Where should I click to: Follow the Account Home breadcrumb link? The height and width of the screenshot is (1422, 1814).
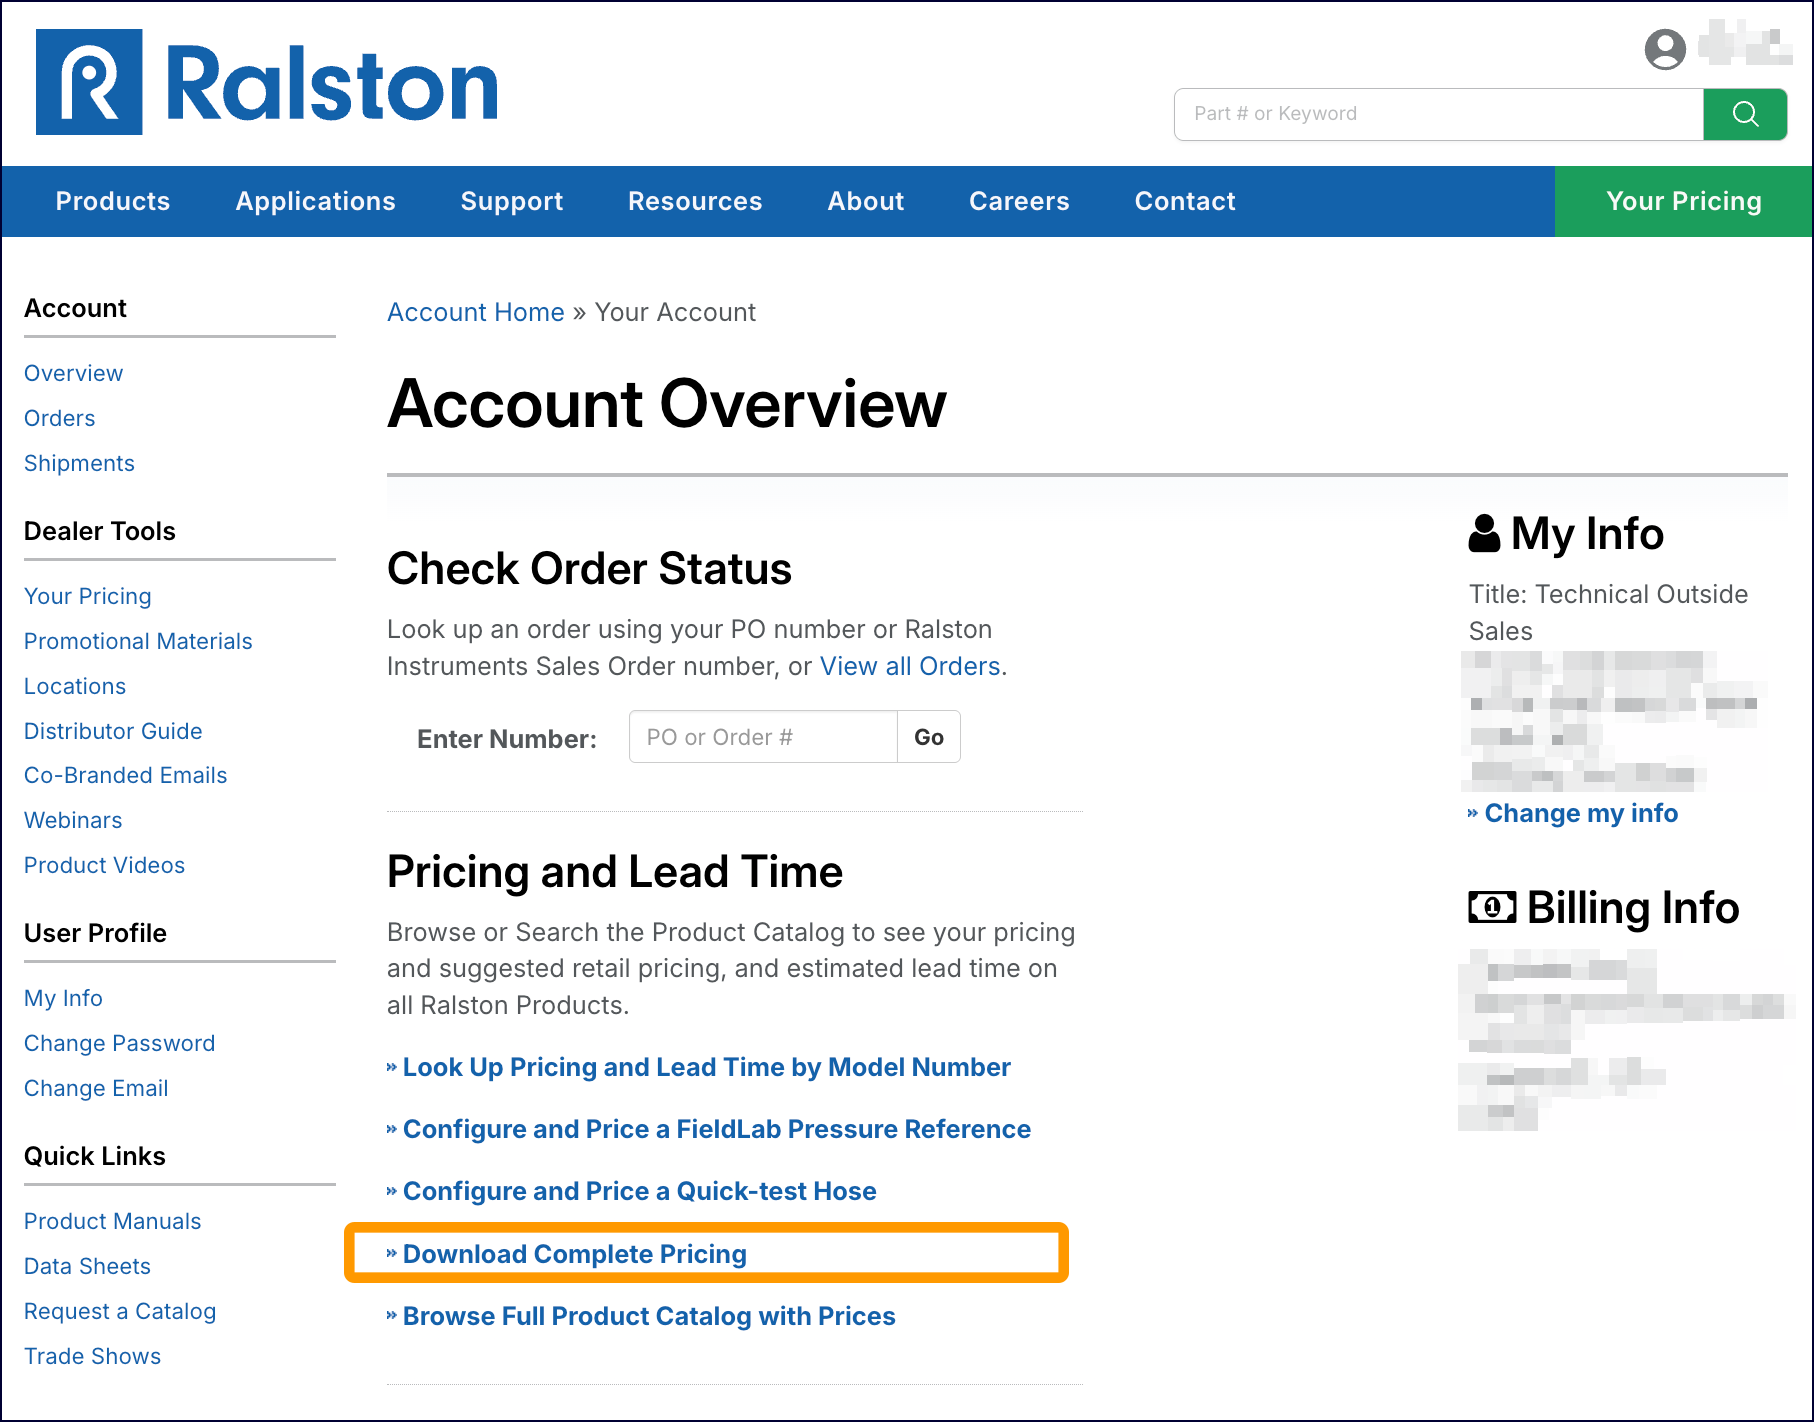(x=476, y=312)
